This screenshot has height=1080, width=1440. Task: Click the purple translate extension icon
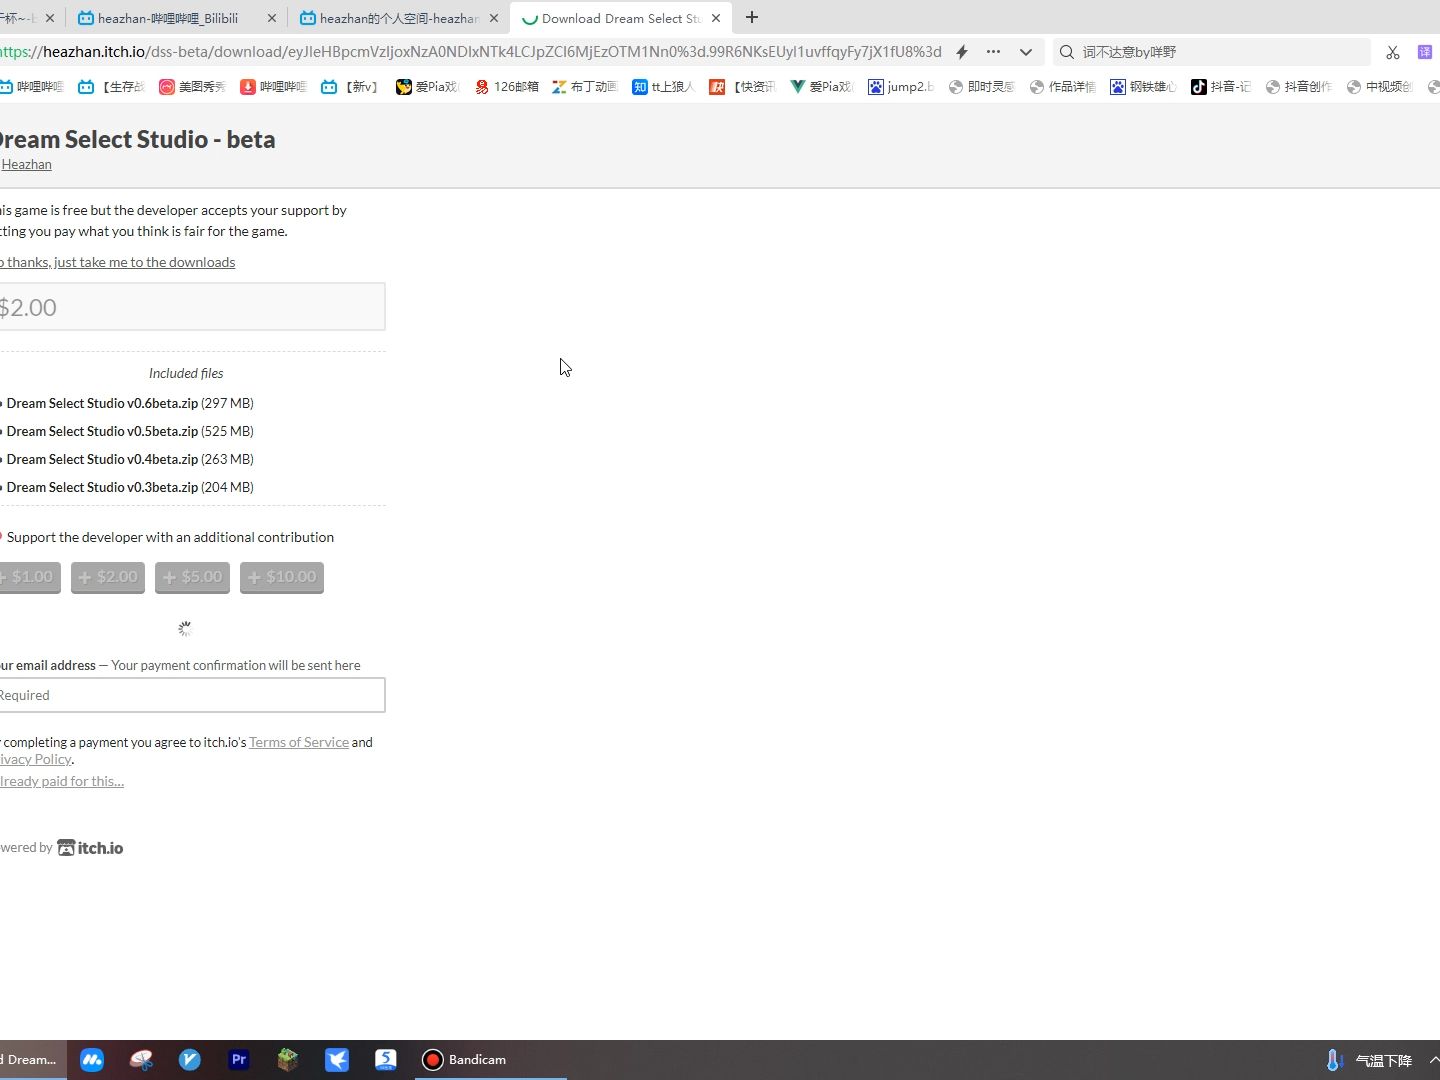(1425, 52)
